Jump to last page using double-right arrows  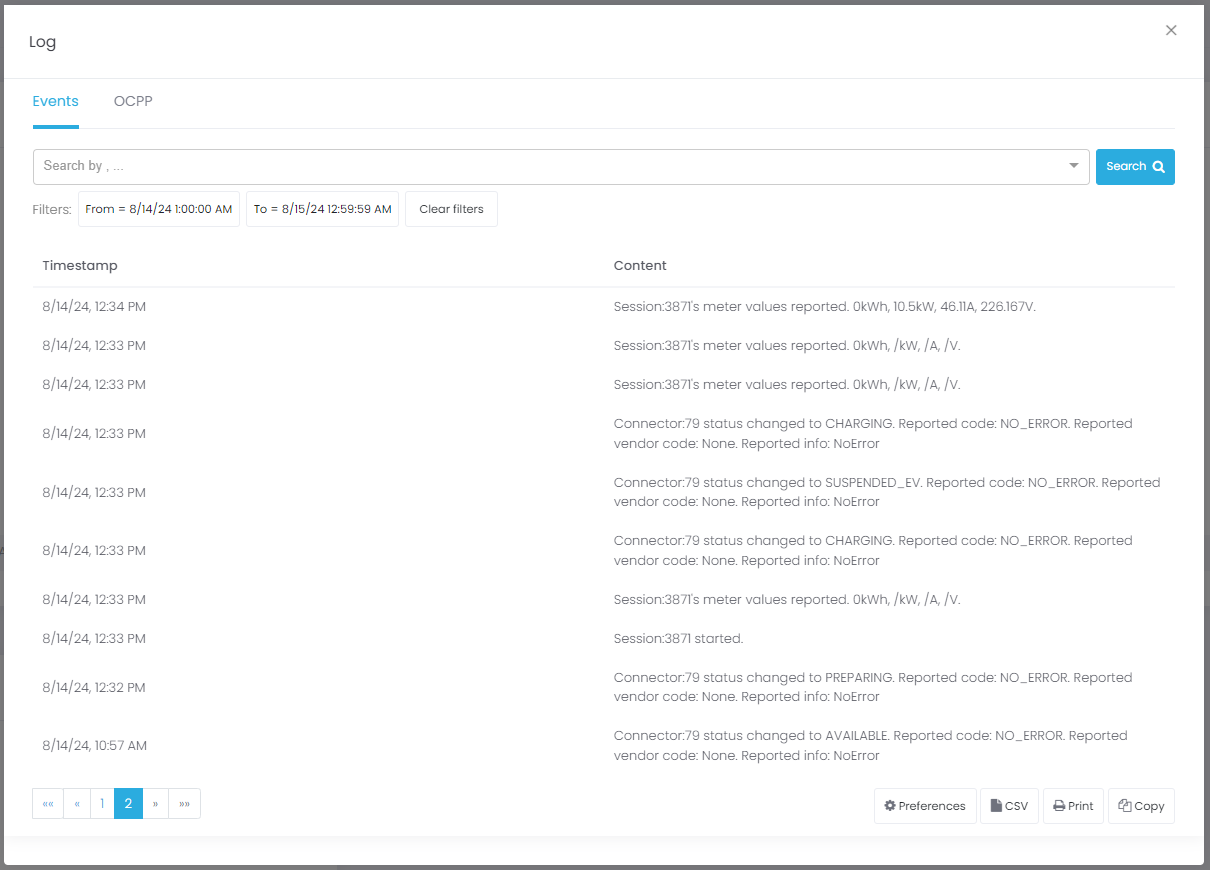click(x=184, y=804)
